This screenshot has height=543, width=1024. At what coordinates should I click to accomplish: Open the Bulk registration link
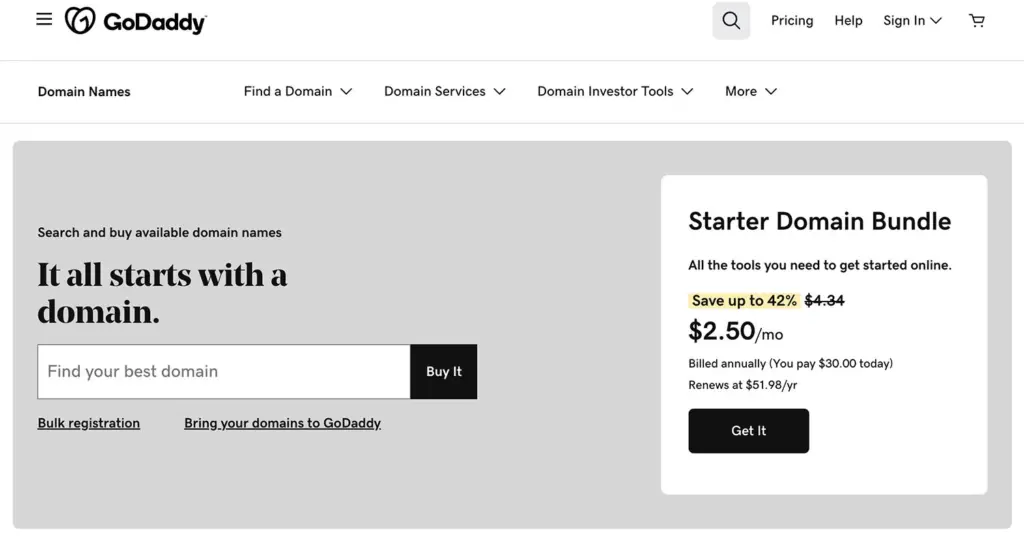coord(89,423)
